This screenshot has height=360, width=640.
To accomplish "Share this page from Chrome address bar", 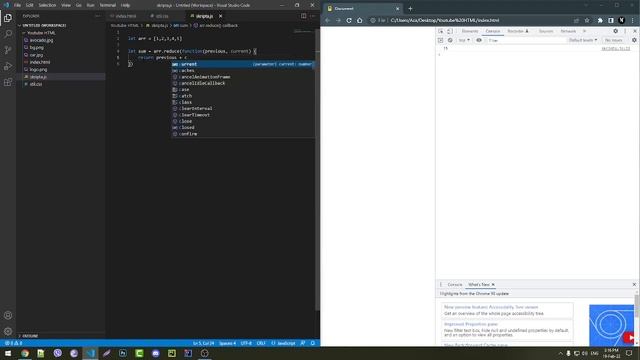I will pos(576,20).
